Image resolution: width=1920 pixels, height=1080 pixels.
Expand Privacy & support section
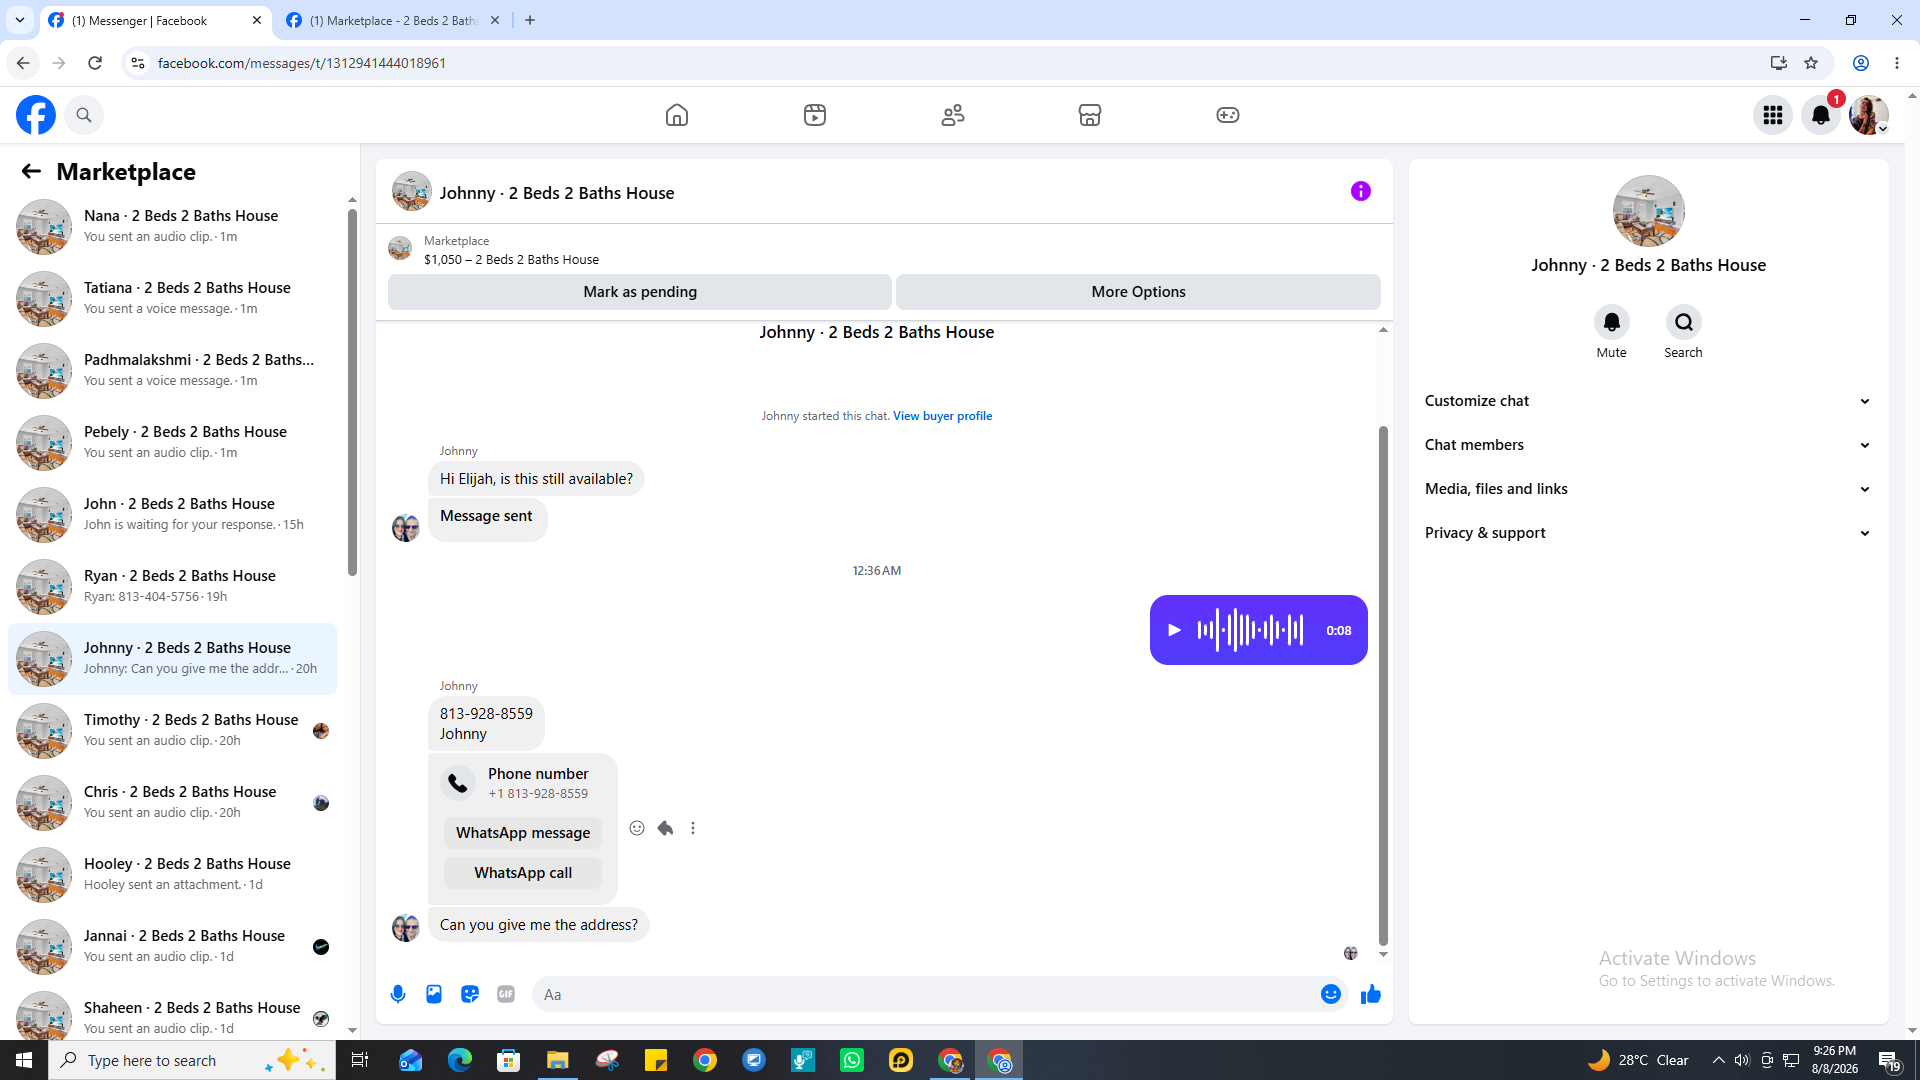pos(1648,533)
